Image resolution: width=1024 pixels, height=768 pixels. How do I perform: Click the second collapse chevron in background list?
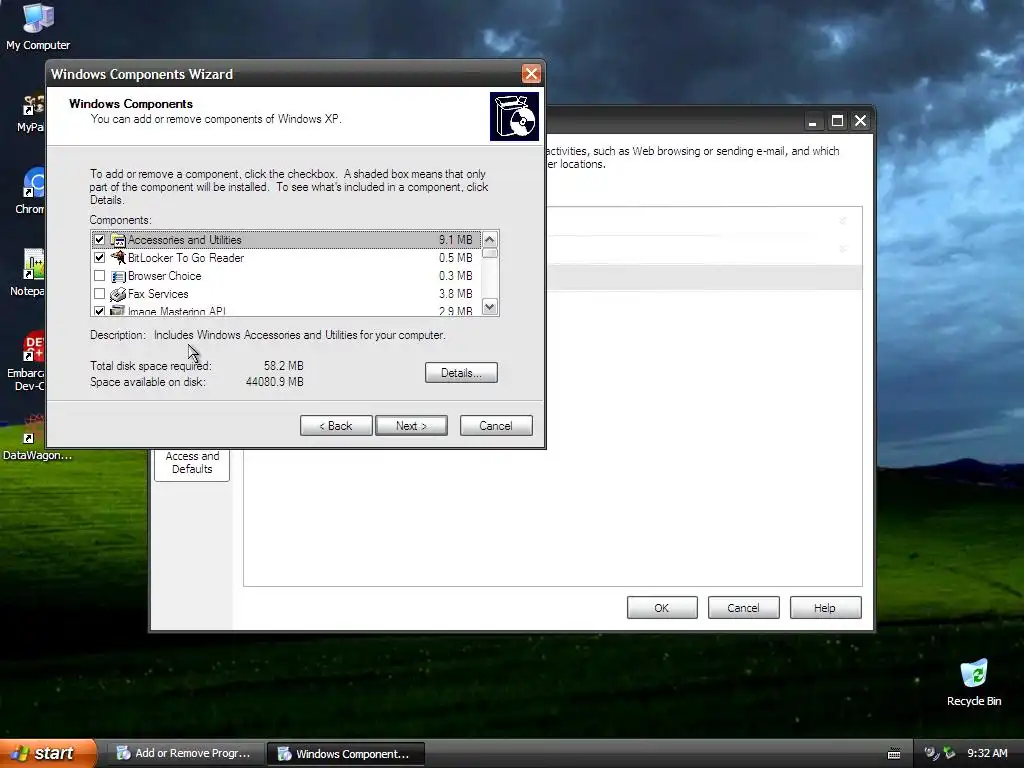(x=842, y=249)
